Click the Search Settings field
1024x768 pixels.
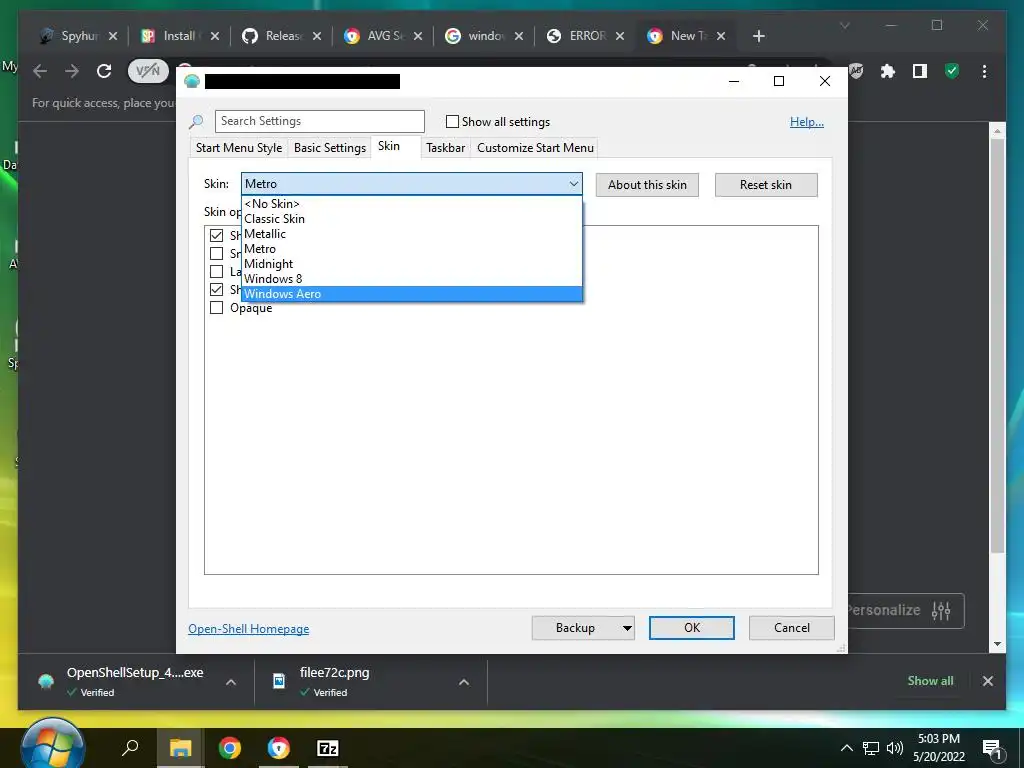point(319,121)
